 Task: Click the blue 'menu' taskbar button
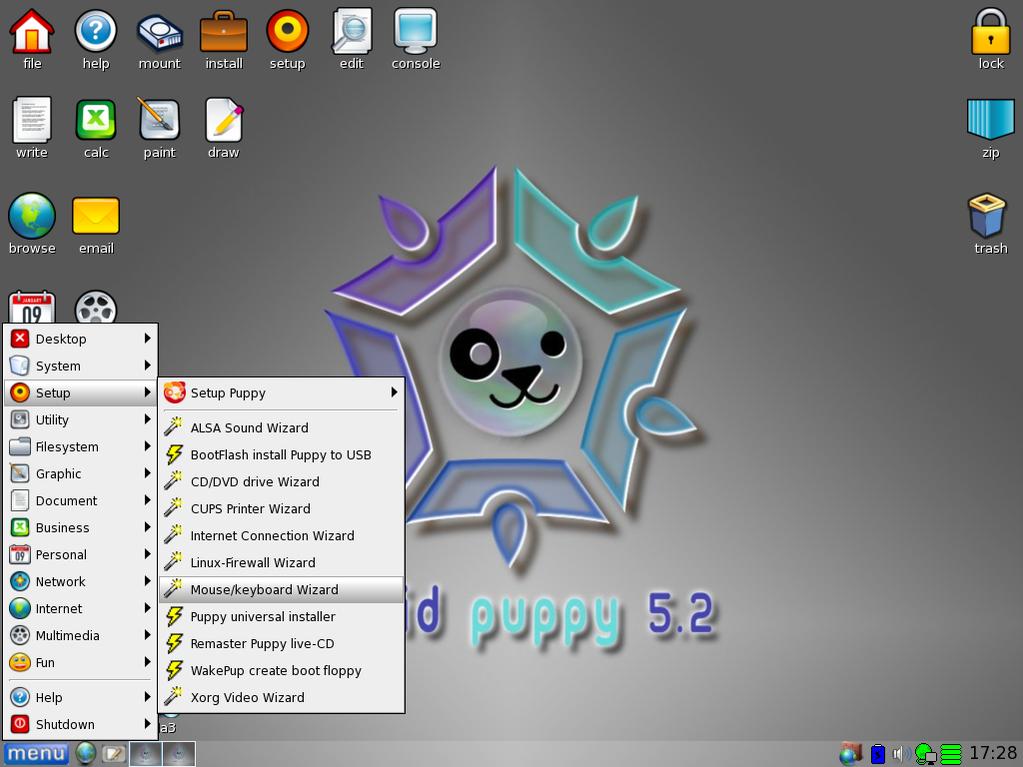coord(37,754)
